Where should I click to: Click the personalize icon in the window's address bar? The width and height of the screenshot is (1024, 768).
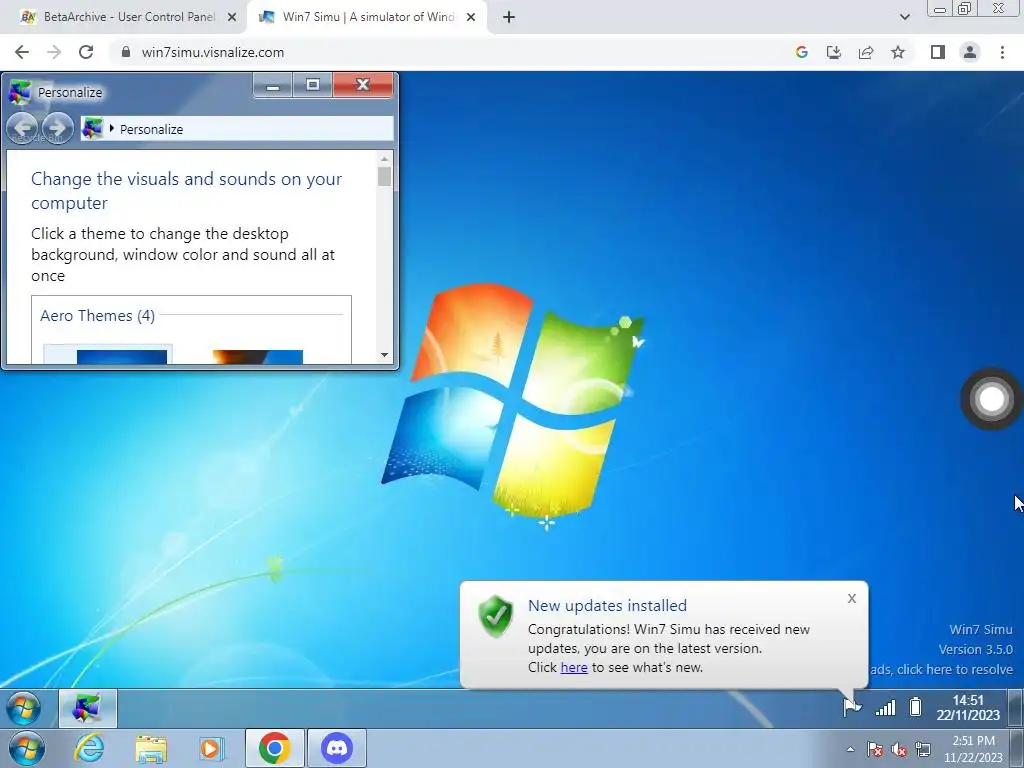point(93,129)
